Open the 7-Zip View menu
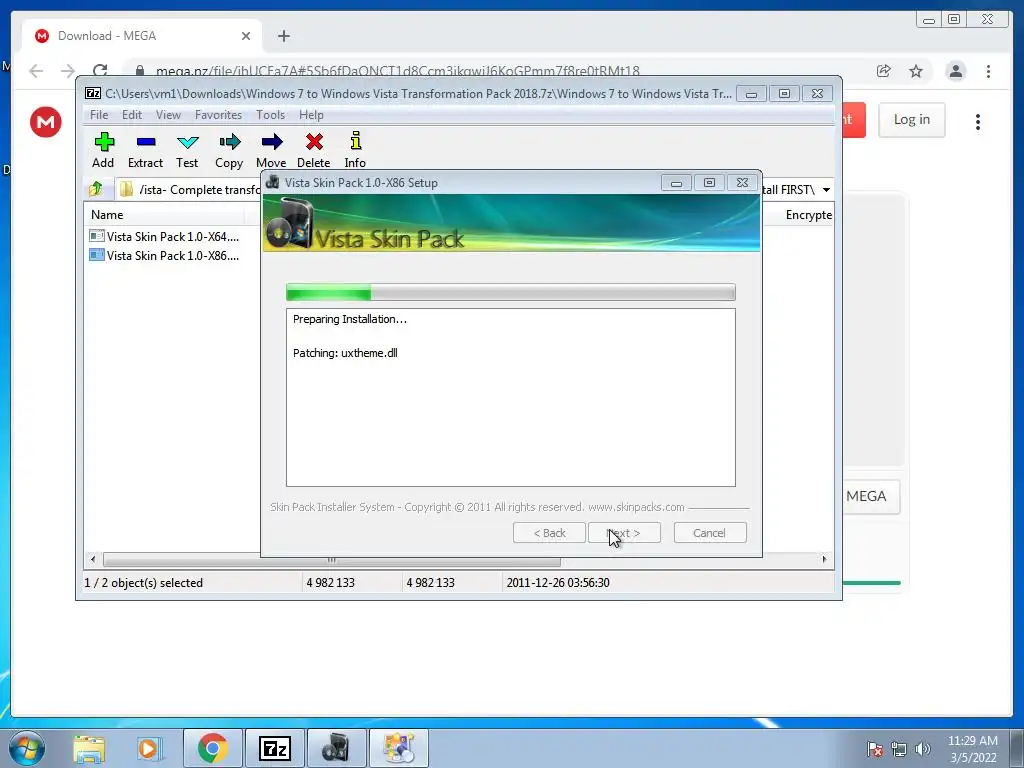This screenshot has width=1024, height=768. pyautogui.click(x=168, y=115)
